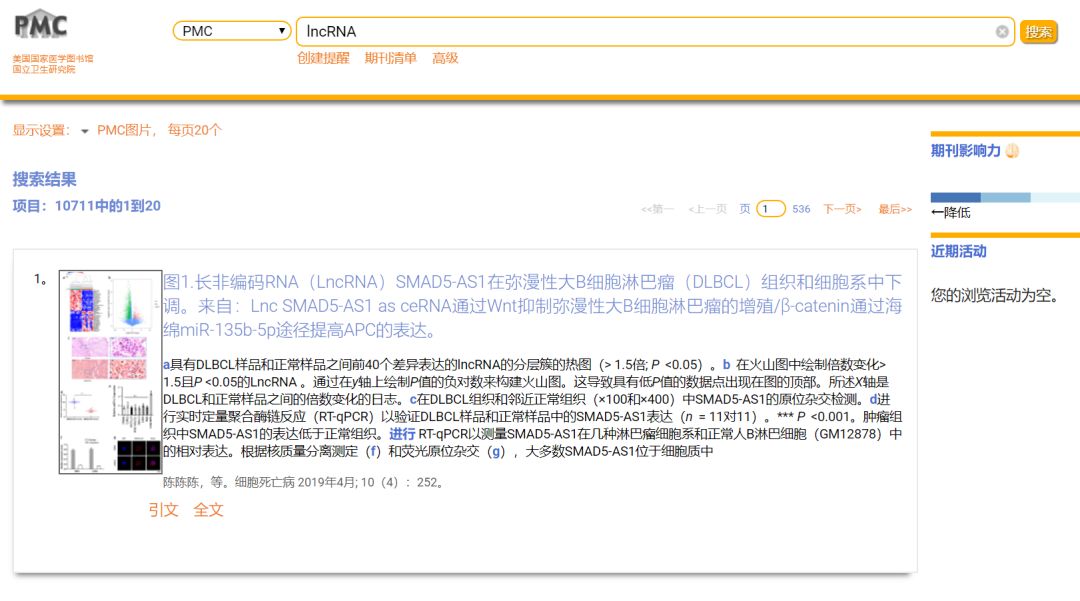Click the PMC logo
Image resolution: width=1080 pixels, height=601 pixels.
tap(41, 25)
